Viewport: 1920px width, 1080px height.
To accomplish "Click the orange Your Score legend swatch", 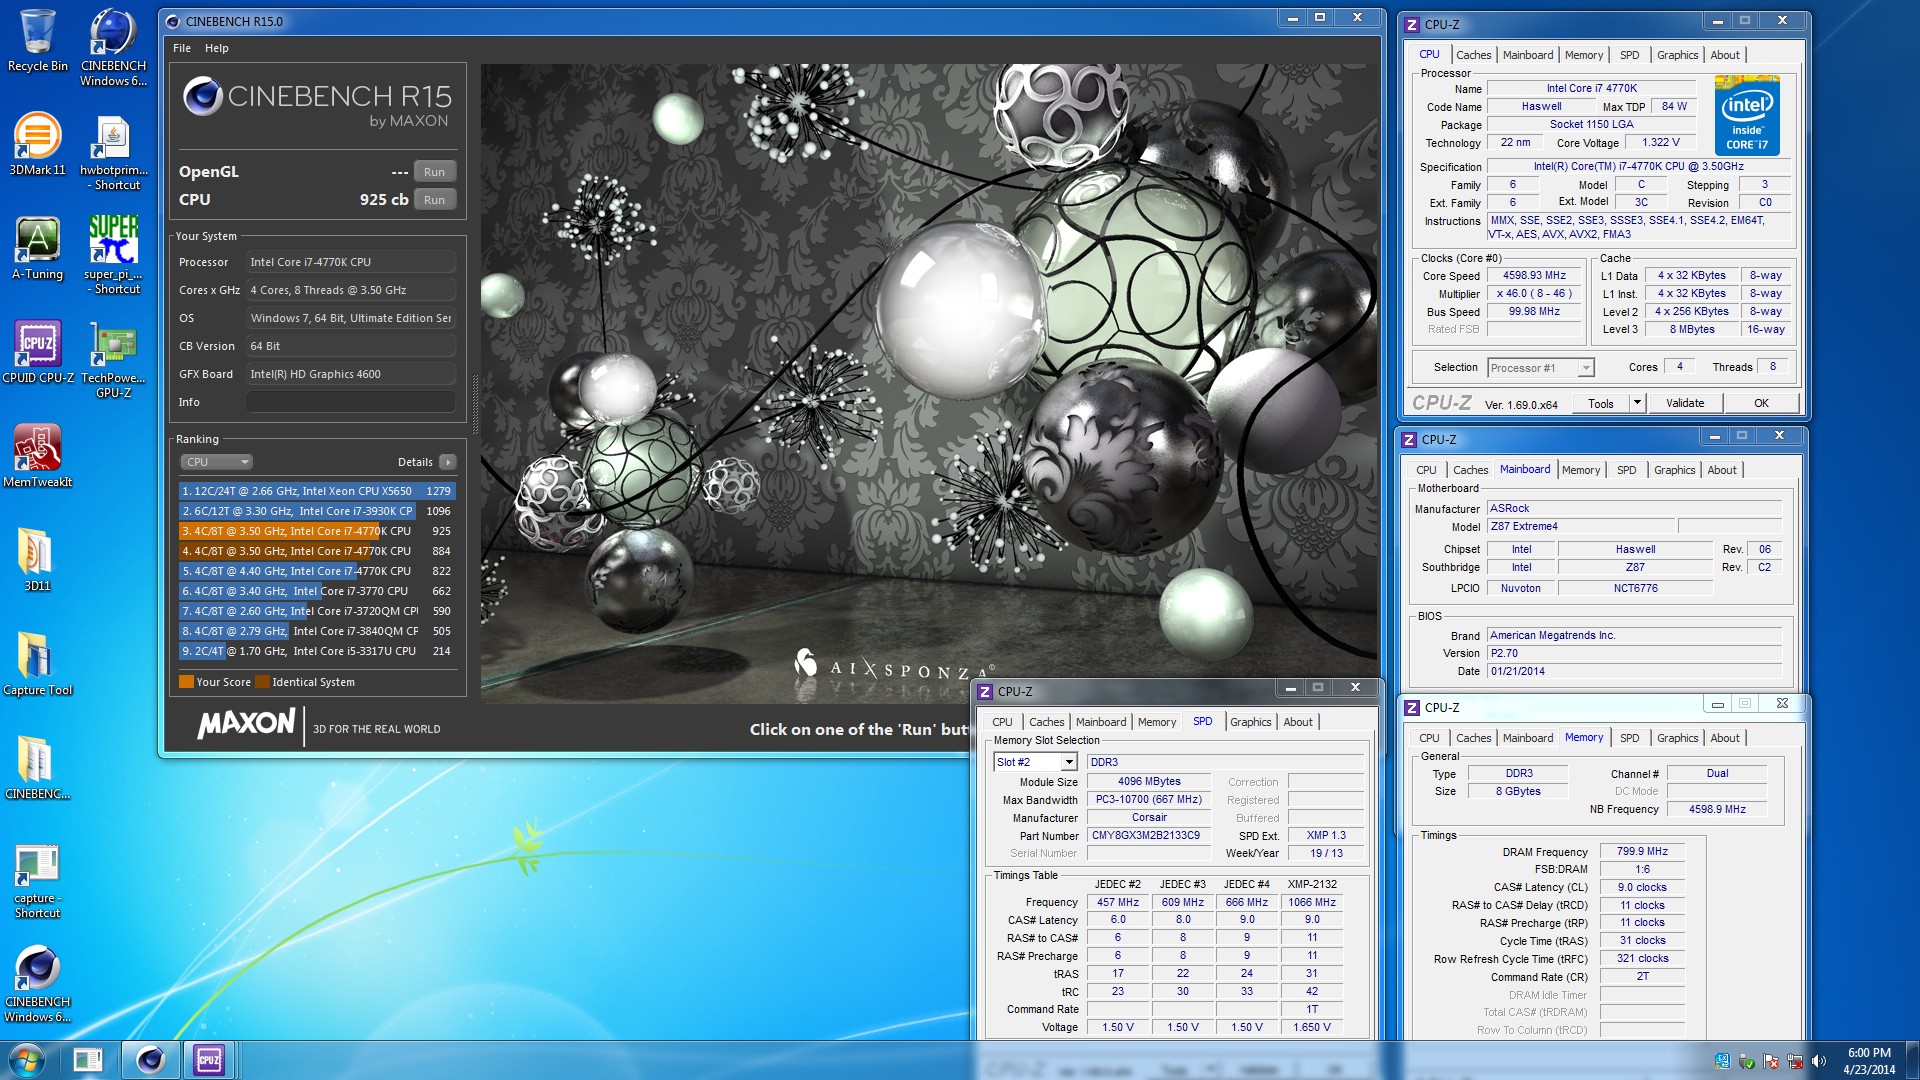I will 186,682.
